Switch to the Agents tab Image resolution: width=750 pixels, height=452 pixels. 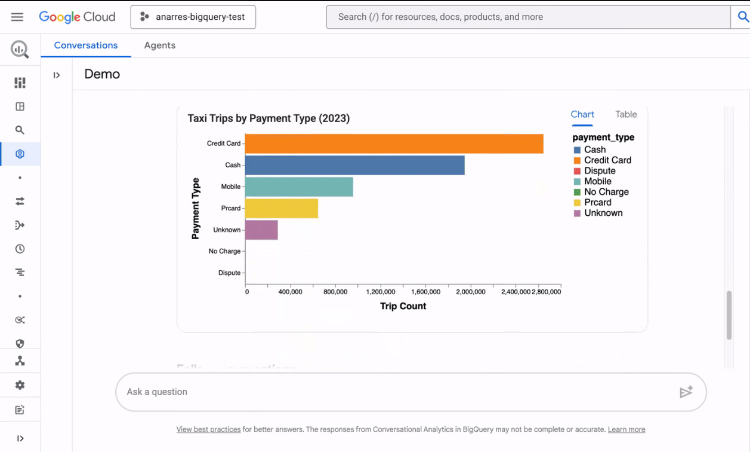[x=160, y=46]
